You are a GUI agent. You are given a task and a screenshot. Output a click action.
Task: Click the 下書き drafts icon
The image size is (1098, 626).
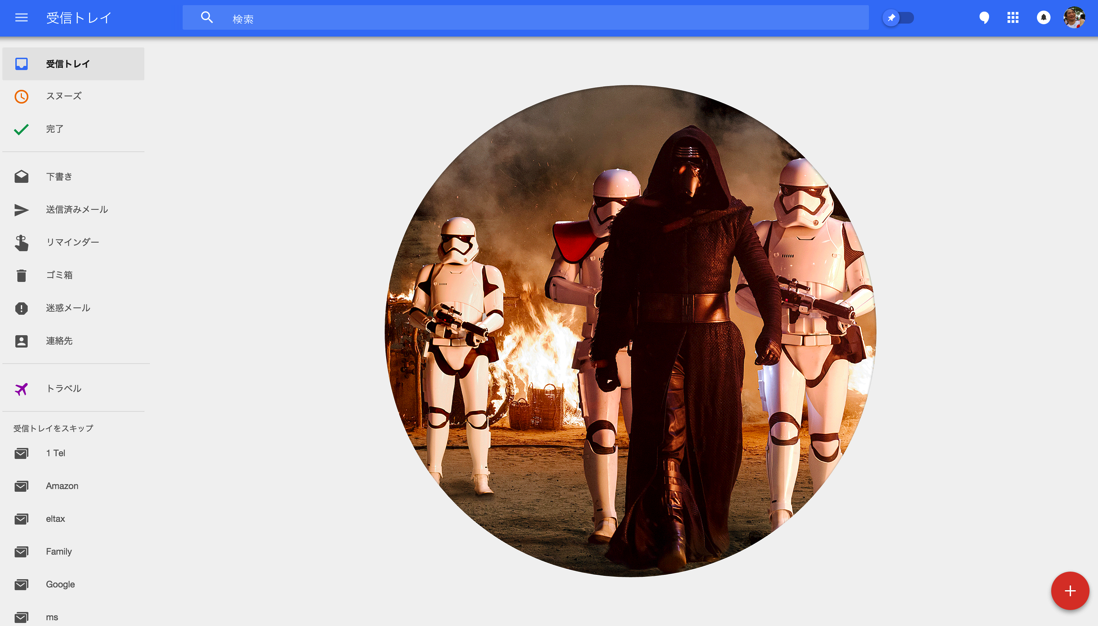(22, 176)
